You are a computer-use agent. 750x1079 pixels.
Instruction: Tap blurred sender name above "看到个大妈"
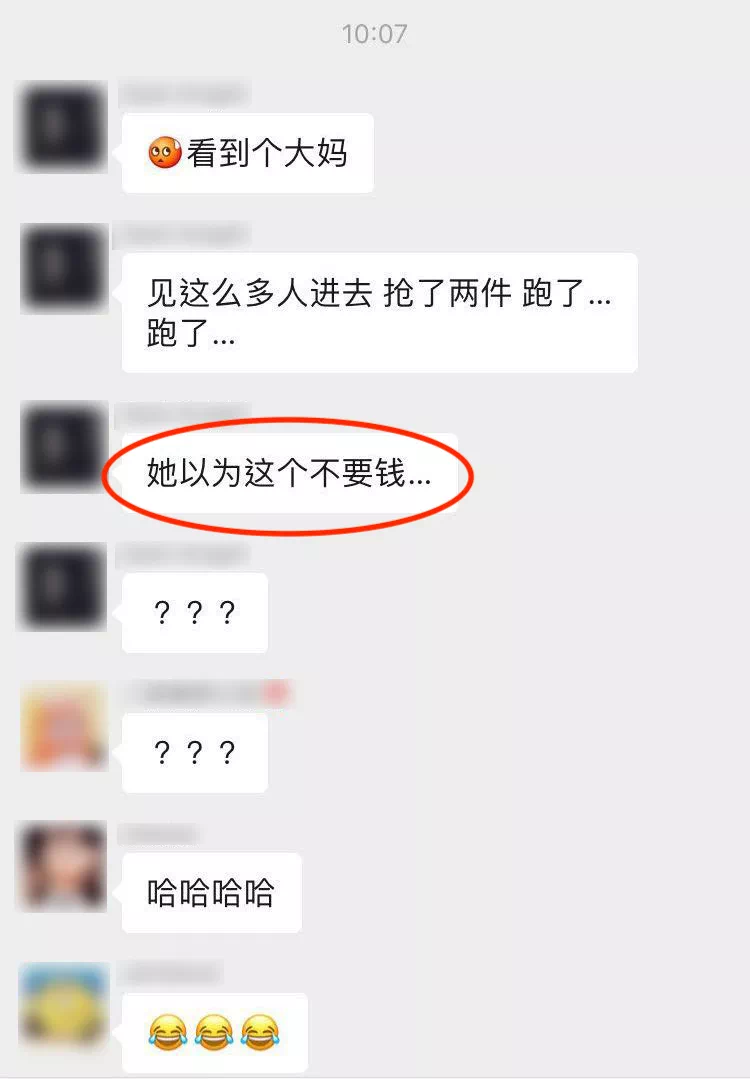coord(184,94)
